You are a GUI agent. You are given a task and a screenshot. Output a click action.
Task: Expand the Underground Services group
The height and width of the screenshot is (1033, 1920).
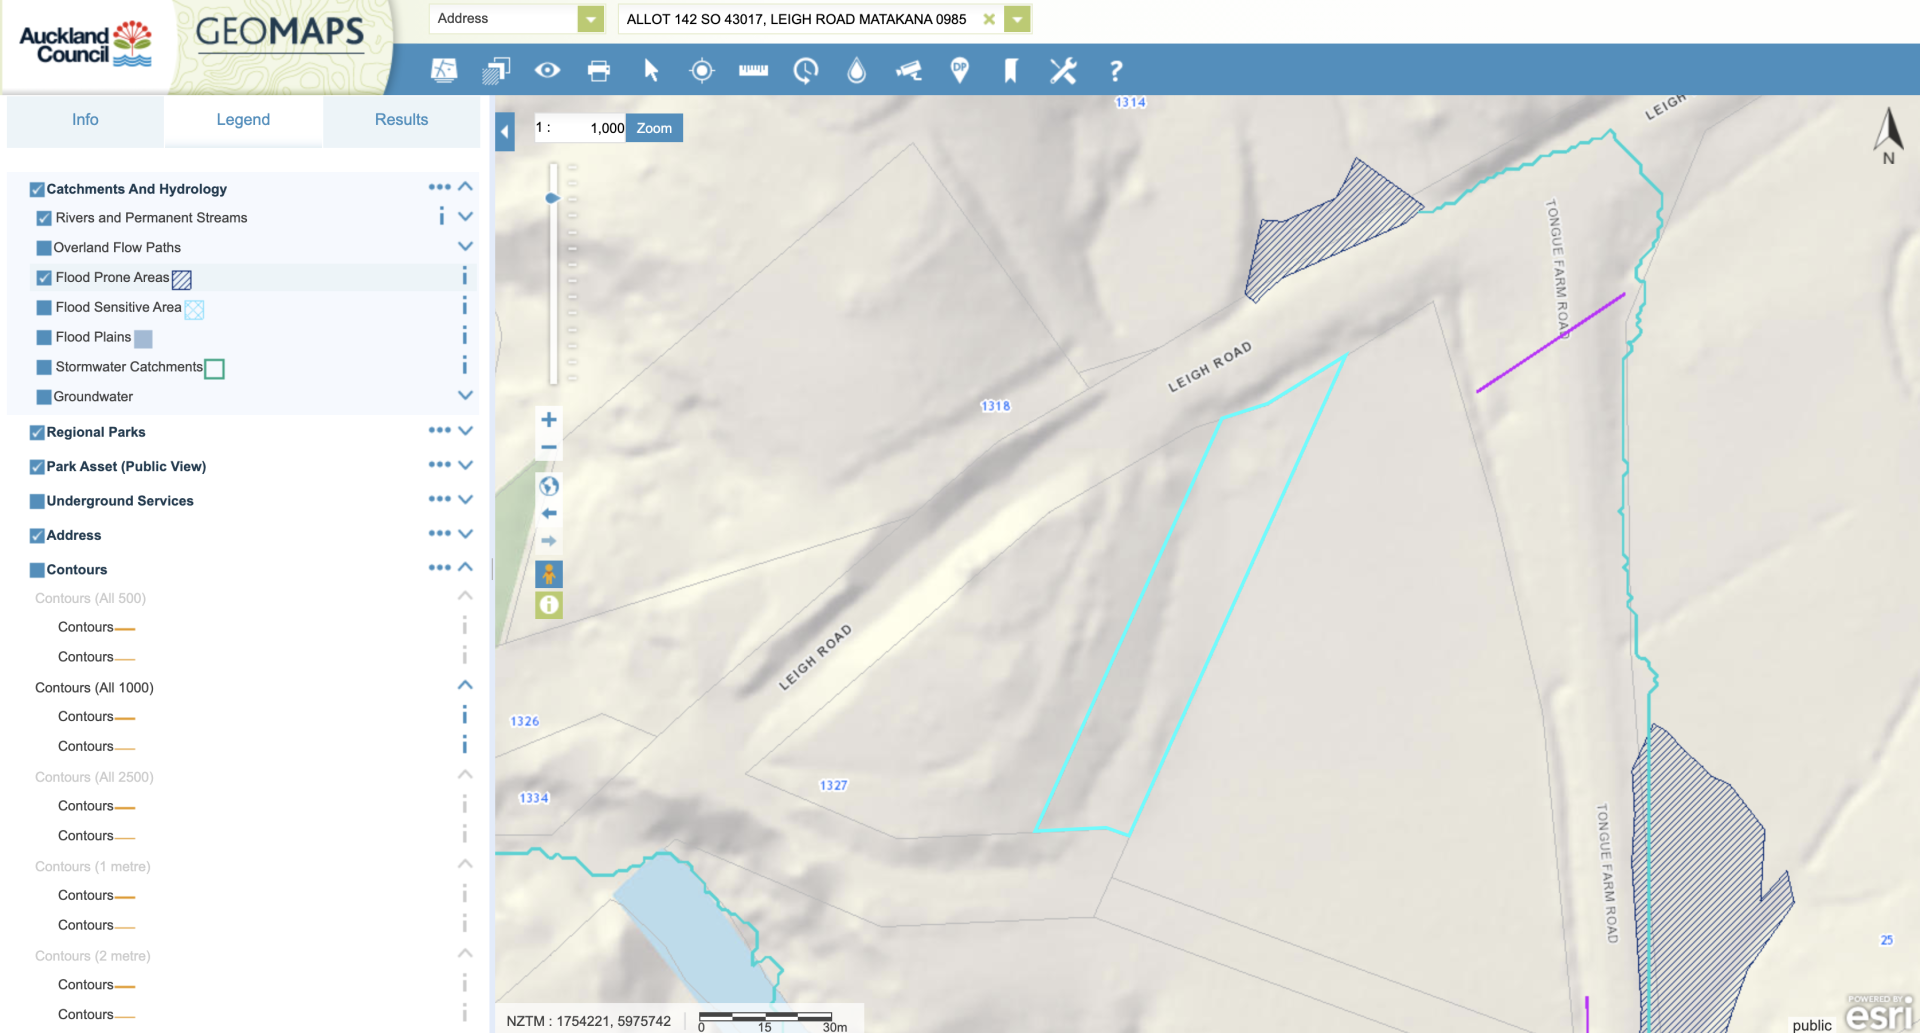[x=465, y=500]
